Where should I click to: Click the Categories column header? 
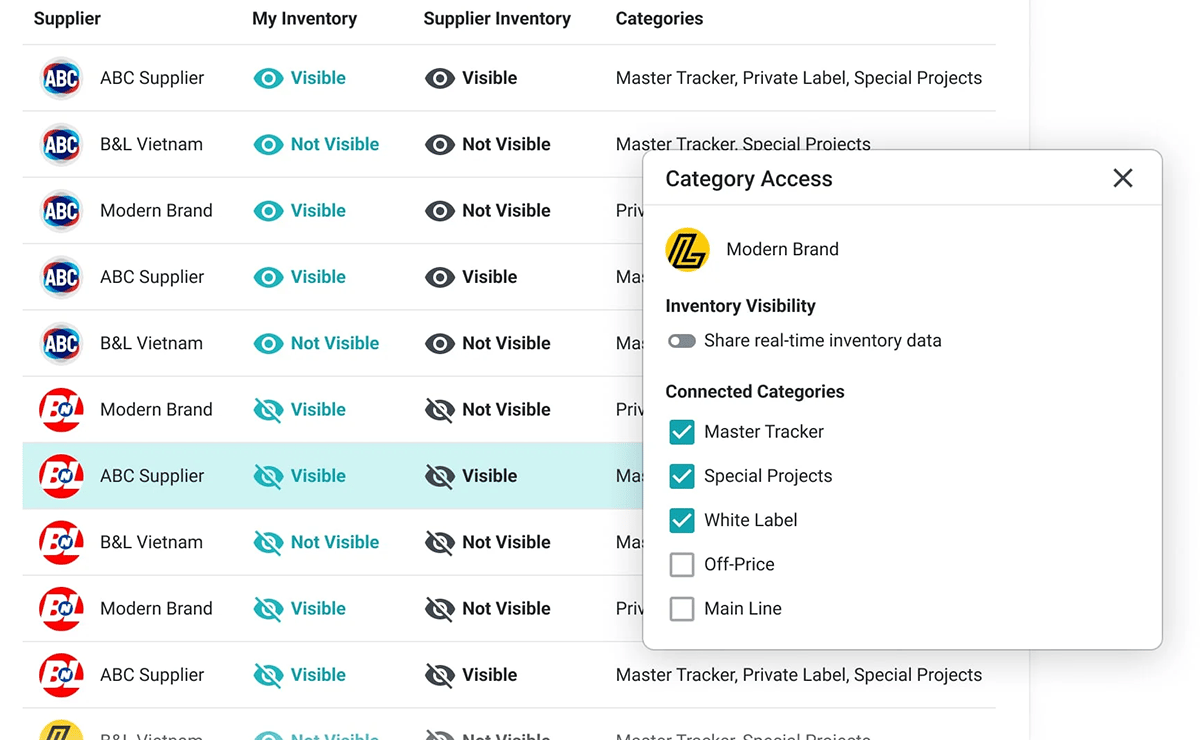tap(659, 19)
